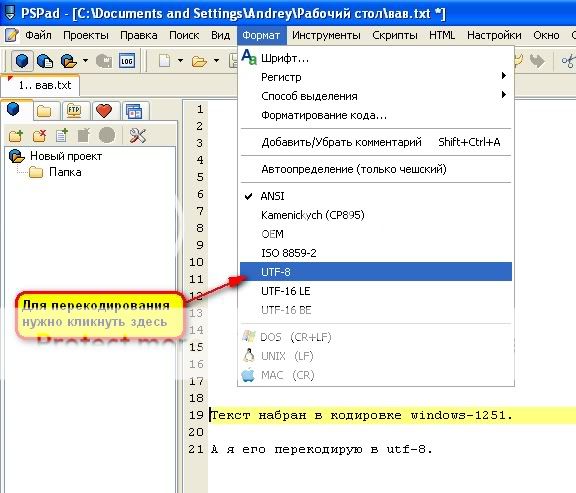Open the Окно menu

tap(546, 35)
